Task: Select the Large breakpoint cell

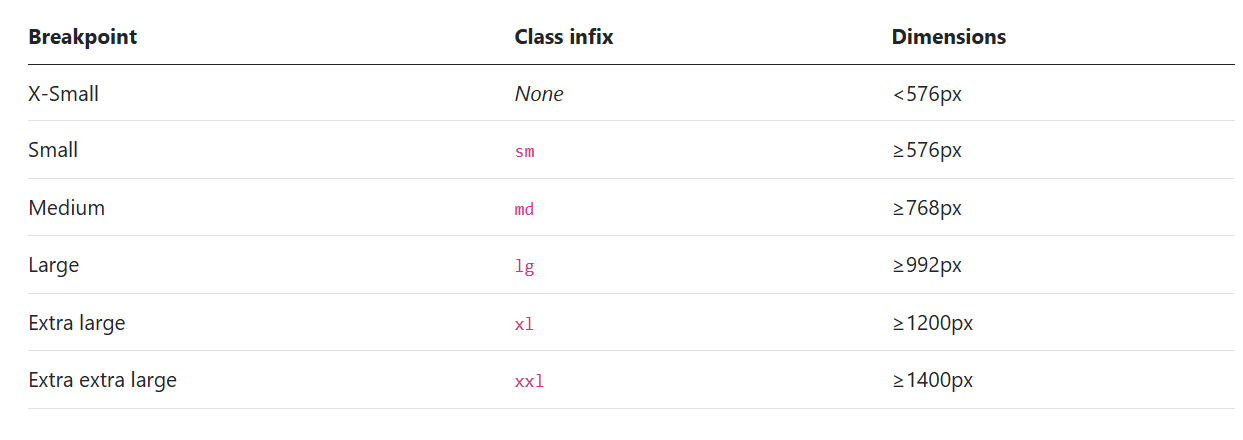Action: 54,265
